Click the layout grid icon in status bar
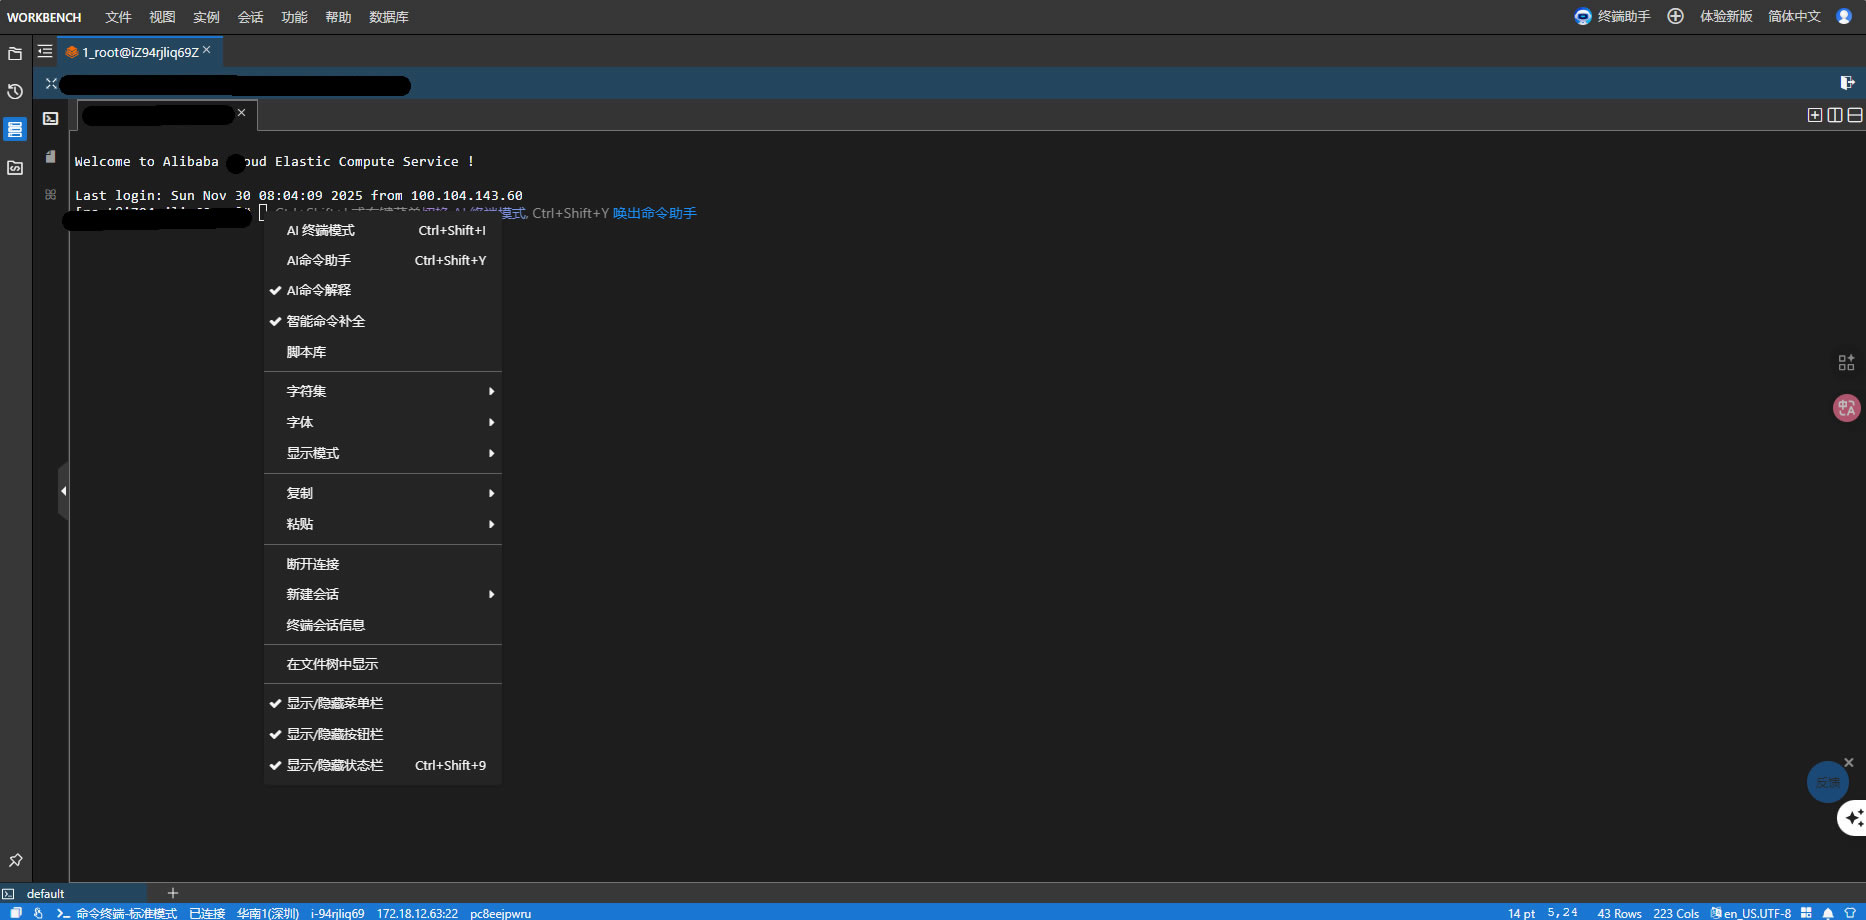 pyautogui.click(x=1806, y=913)
